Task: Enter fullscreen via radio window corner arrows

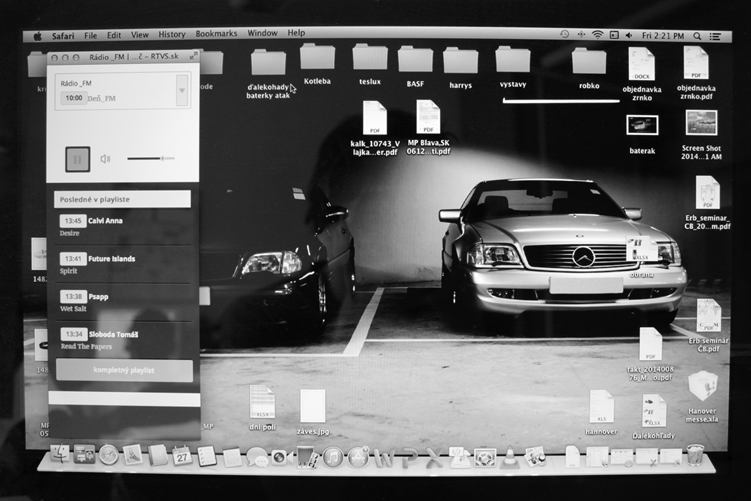Action: coord(193,56)
